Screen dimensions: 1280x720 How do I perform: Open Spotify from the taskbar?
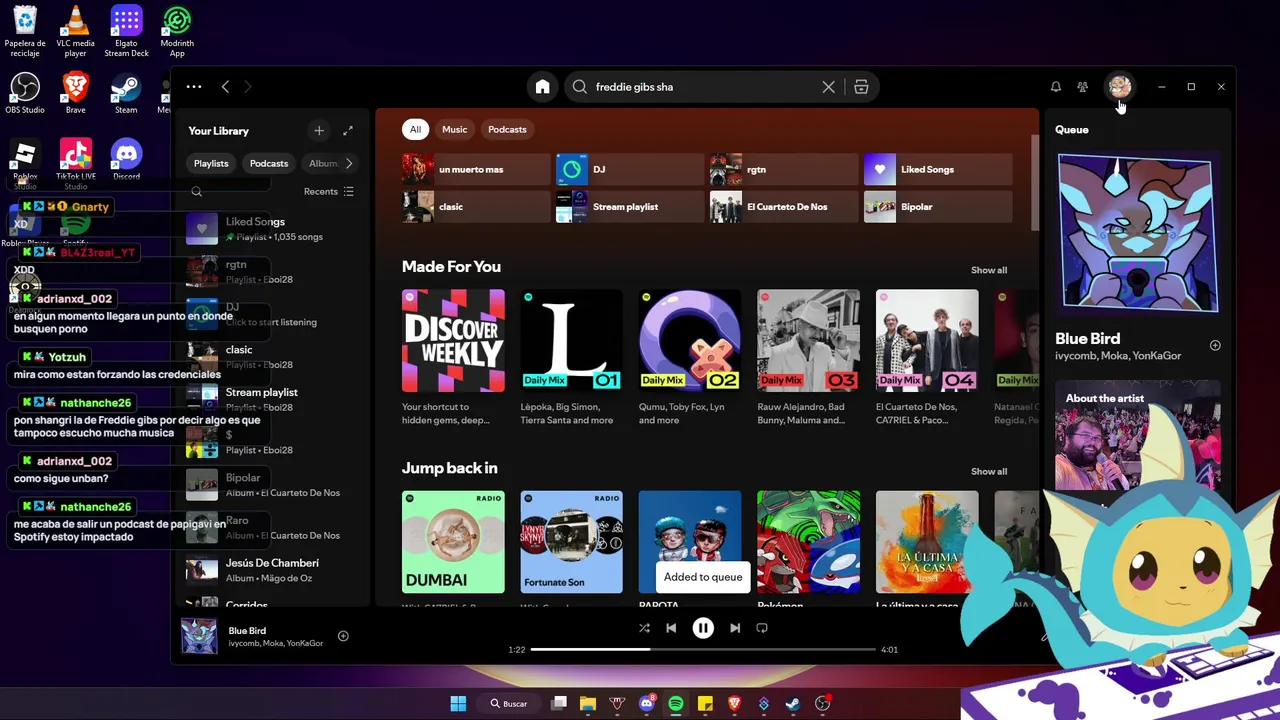point(675,703)
